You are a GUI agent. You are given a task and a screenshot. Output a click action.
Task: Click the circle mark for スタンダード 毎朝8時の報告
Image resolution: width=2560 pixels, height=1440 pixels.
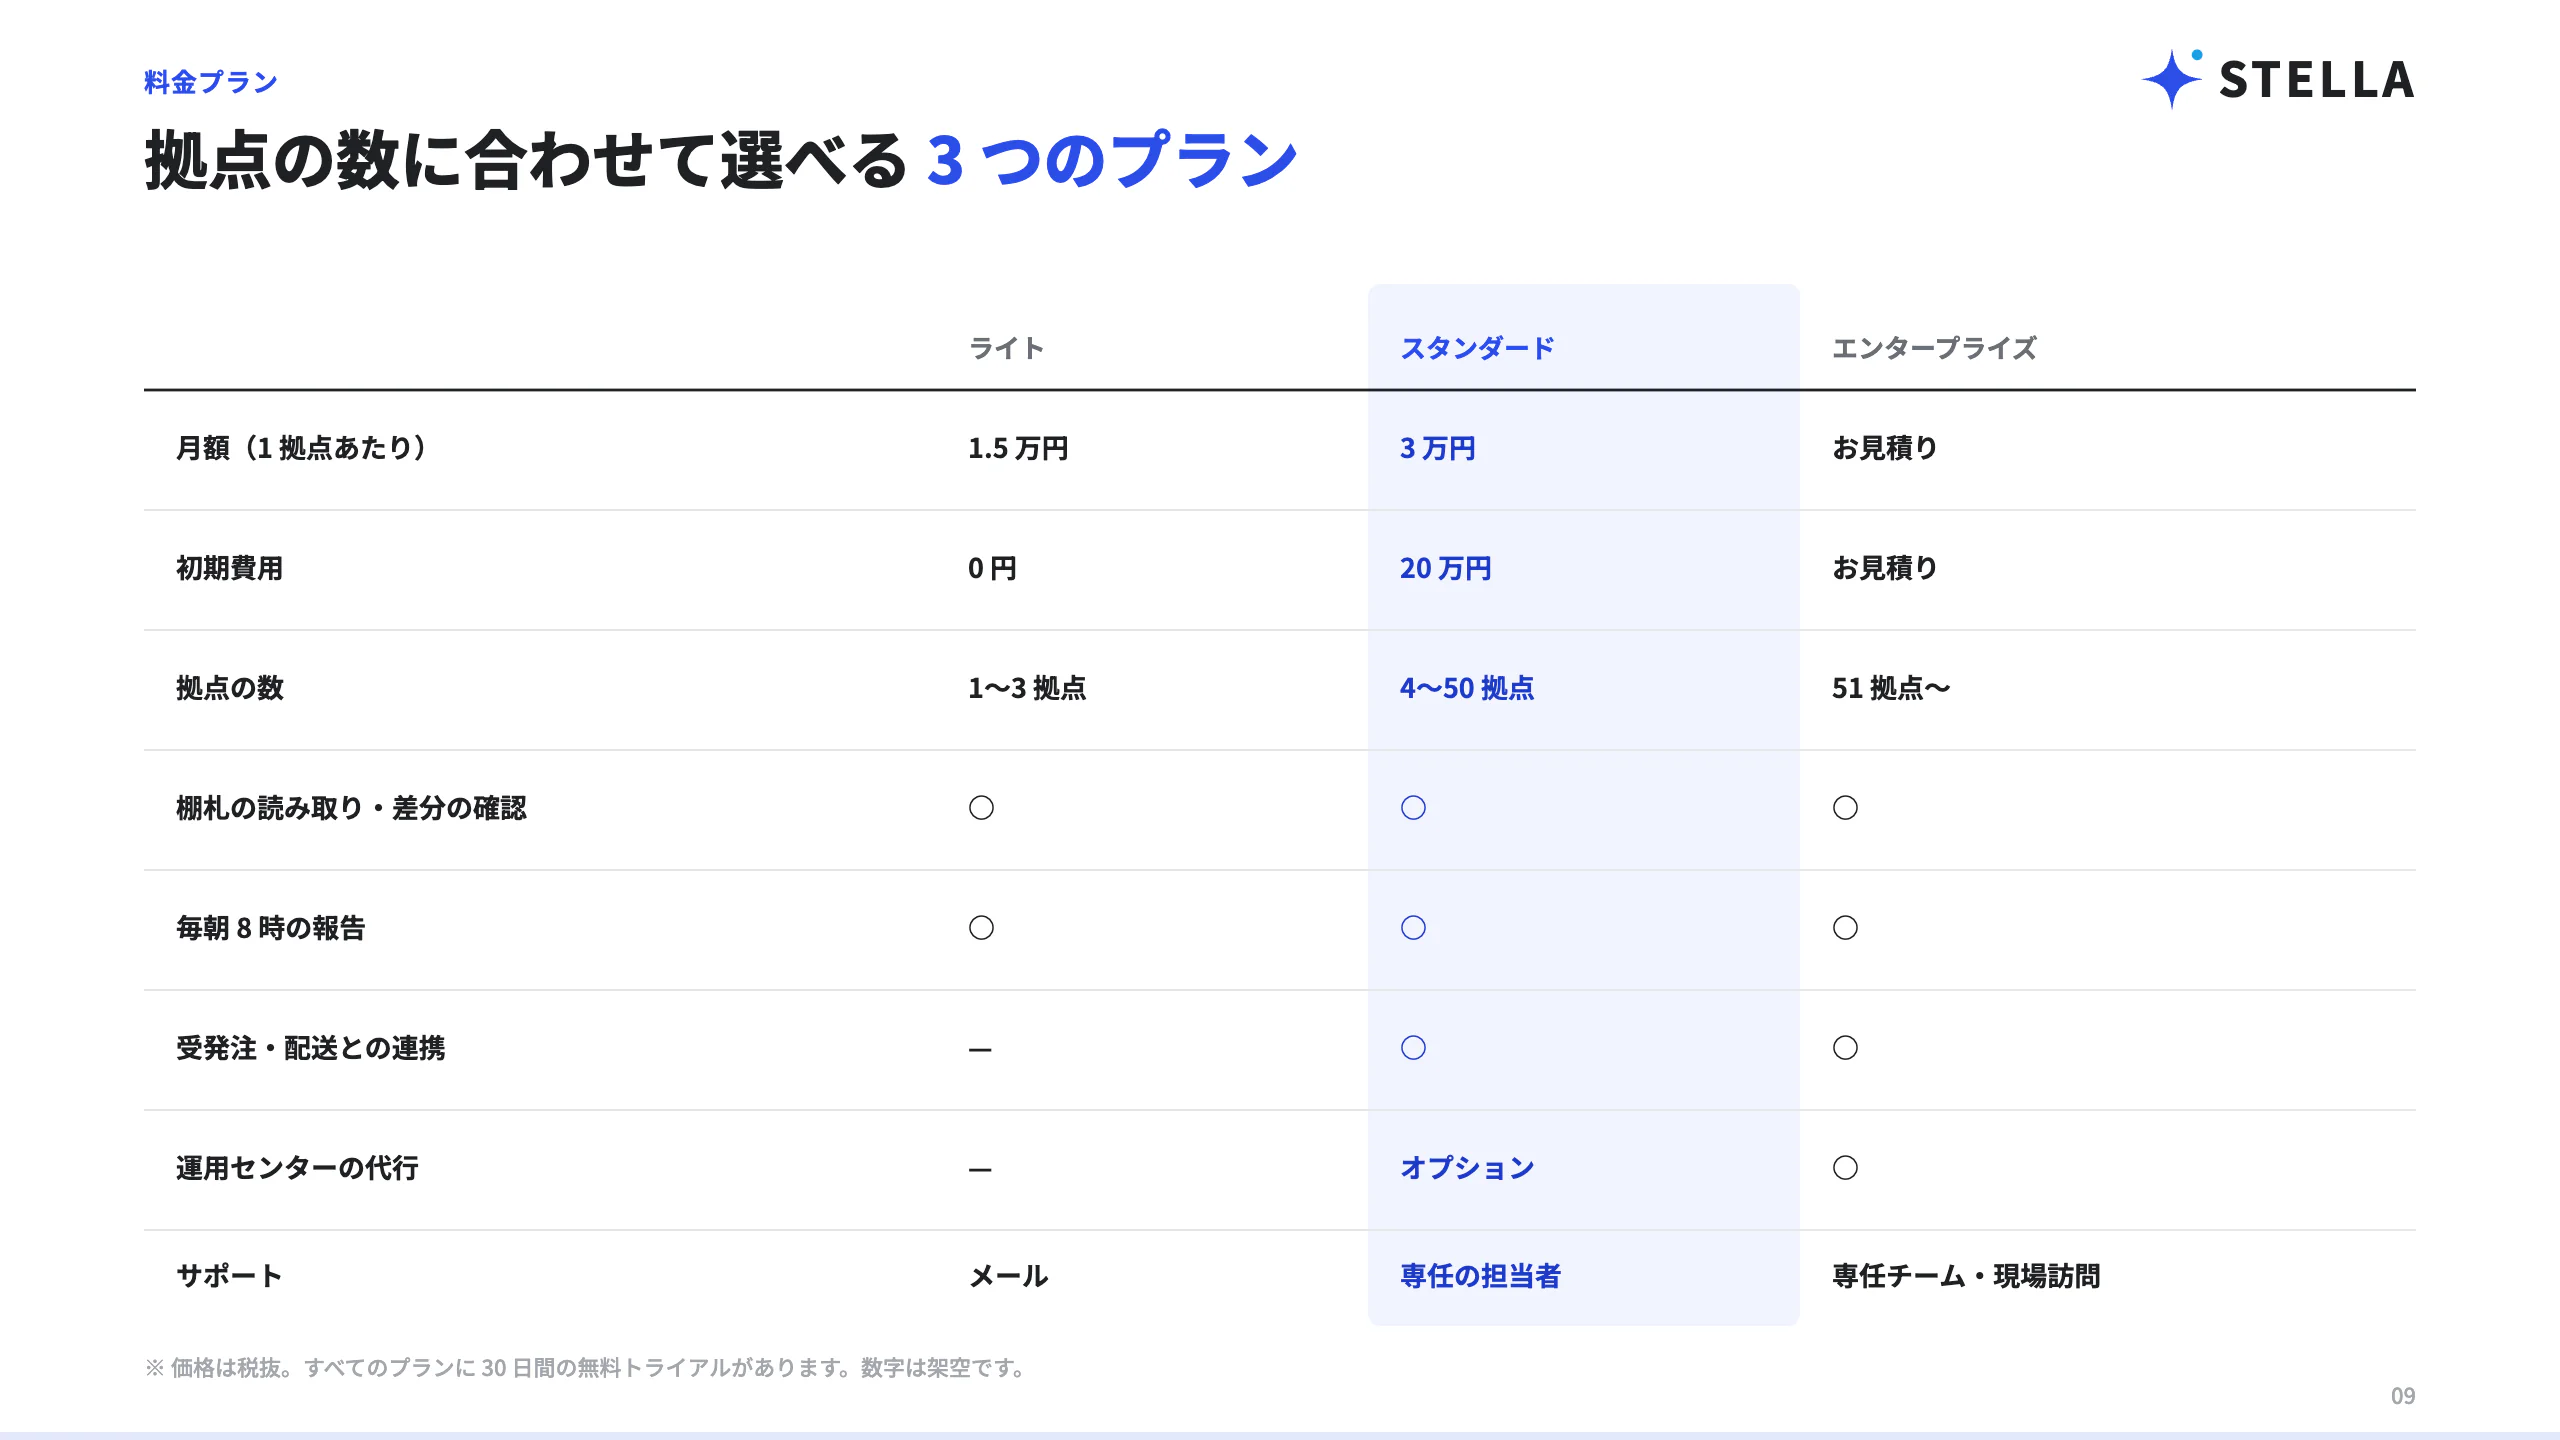pos(1413,928)
